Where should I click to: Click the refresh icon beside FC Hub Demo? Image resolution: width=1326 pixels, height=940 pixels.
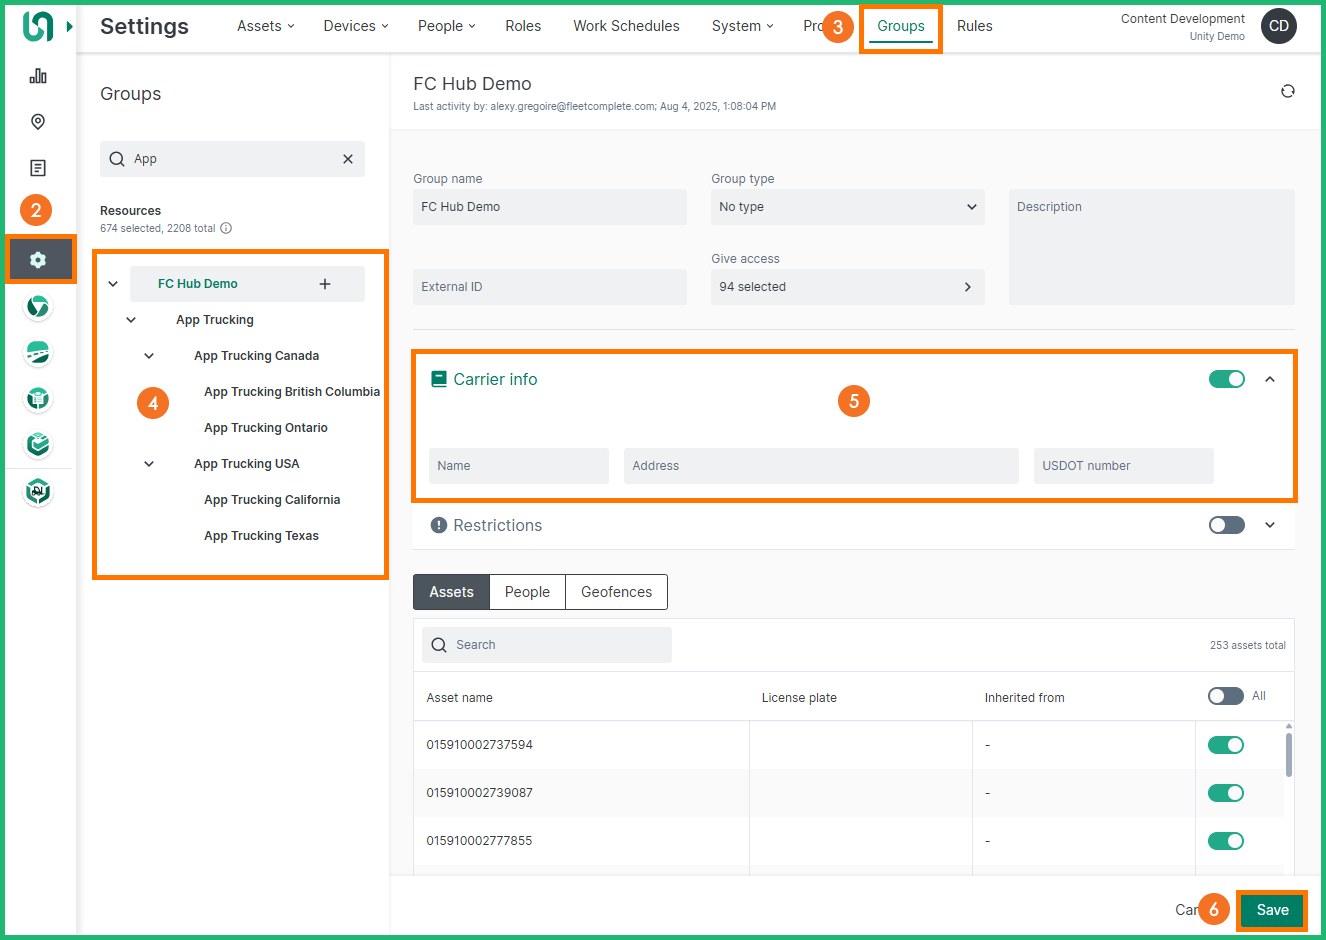1287,91
